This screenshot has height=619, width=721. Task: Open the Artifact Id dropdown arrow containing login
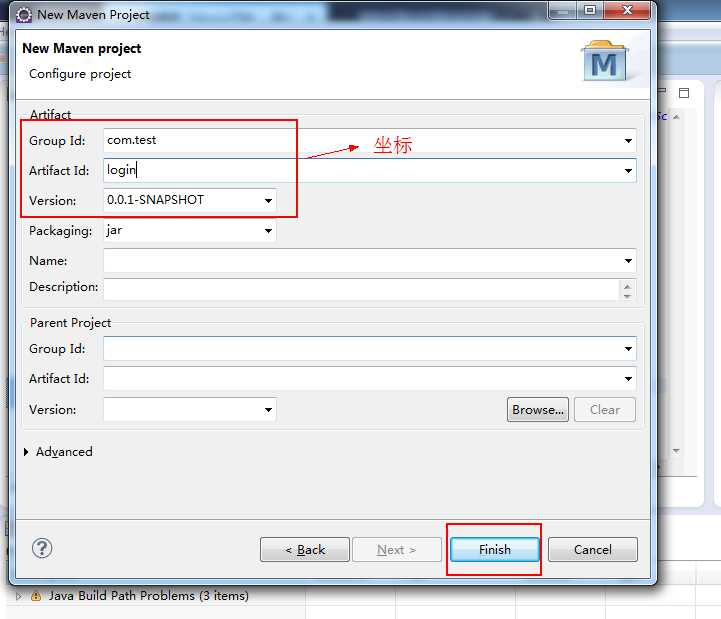point(628,171)
